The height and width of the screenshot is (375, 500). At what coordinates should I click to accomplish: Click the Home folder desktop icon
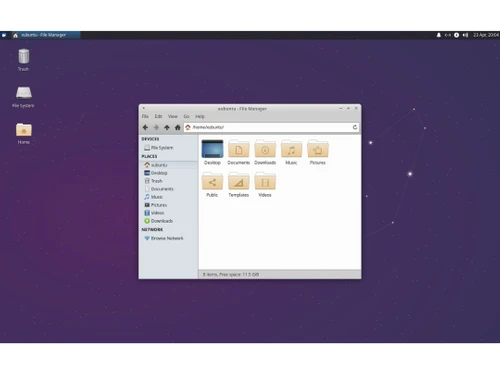24,133
